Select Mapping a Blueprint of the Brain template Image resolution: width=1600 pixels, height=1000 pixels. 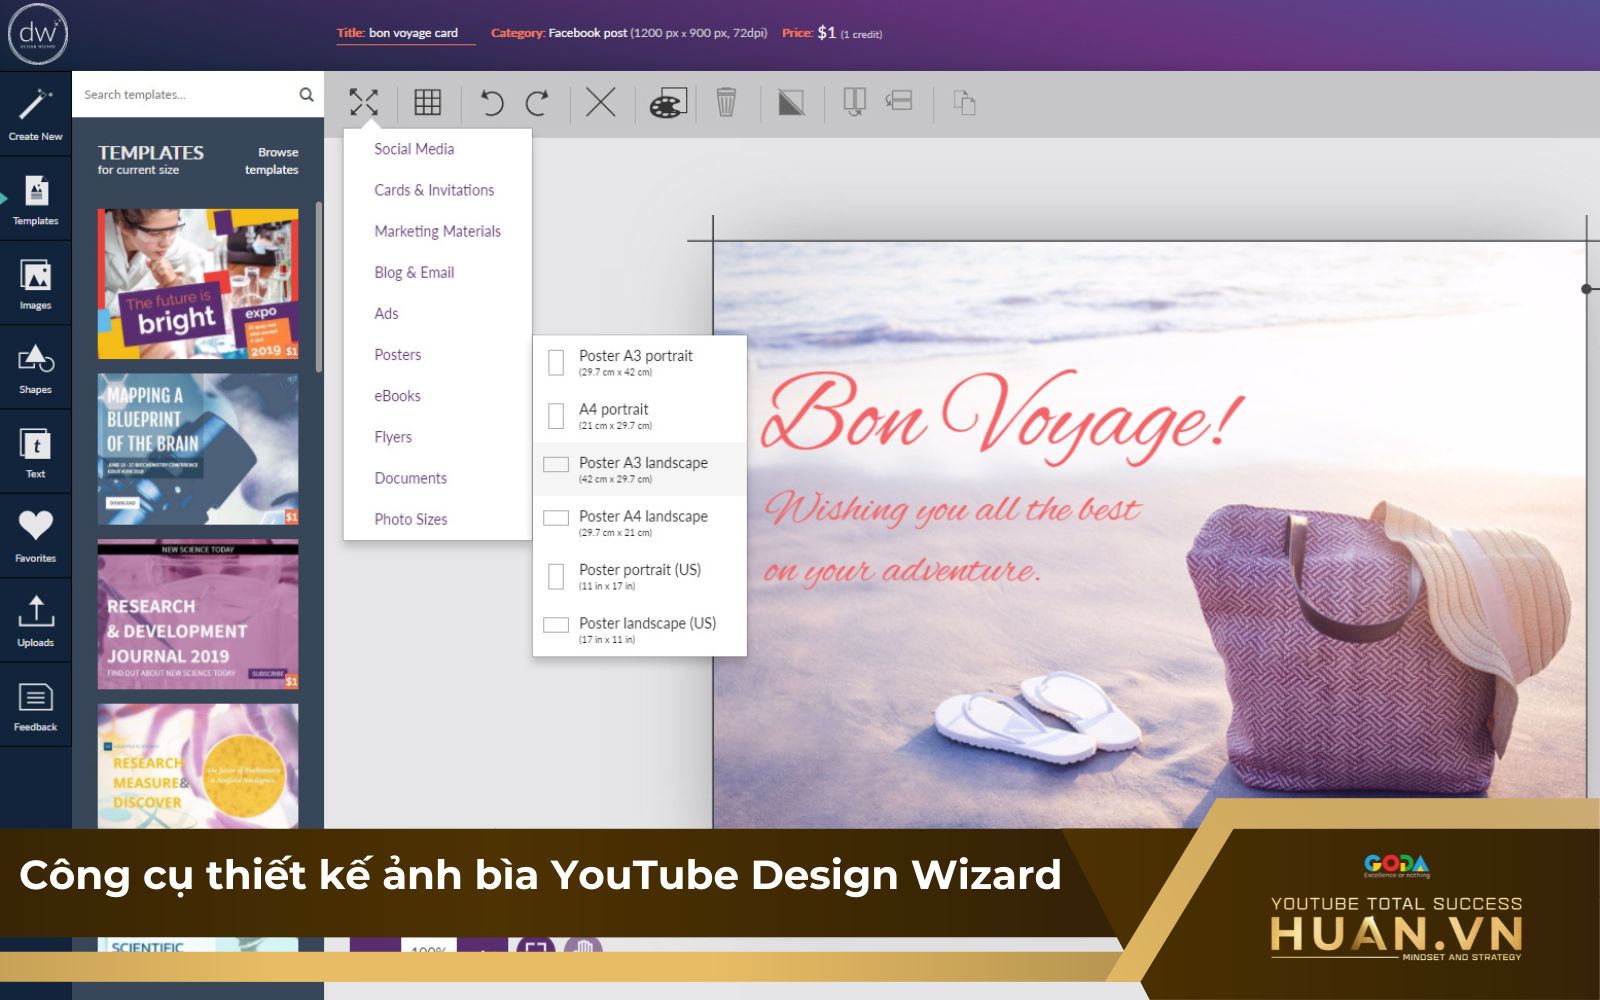[x=198, y=449]
